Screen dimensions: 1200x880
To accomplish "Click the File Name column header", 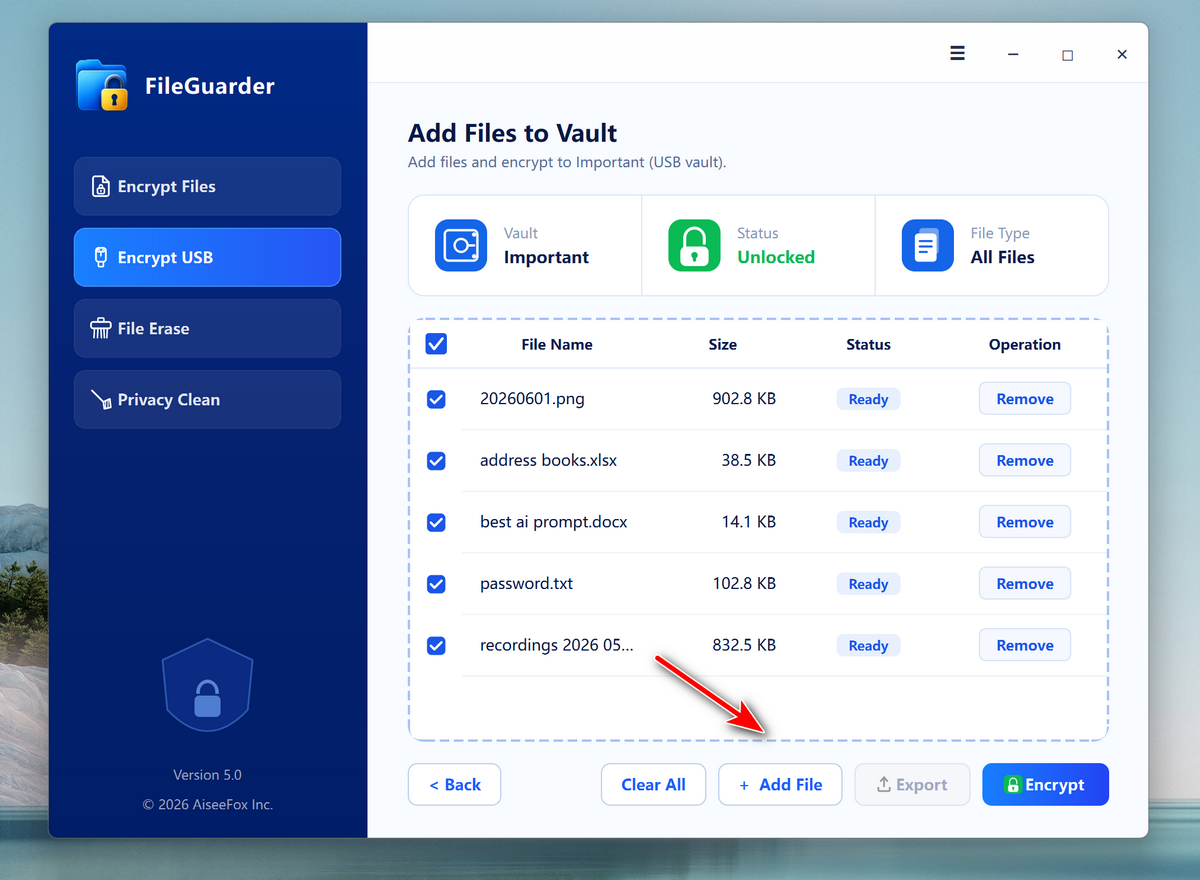I will coord(557,344).
